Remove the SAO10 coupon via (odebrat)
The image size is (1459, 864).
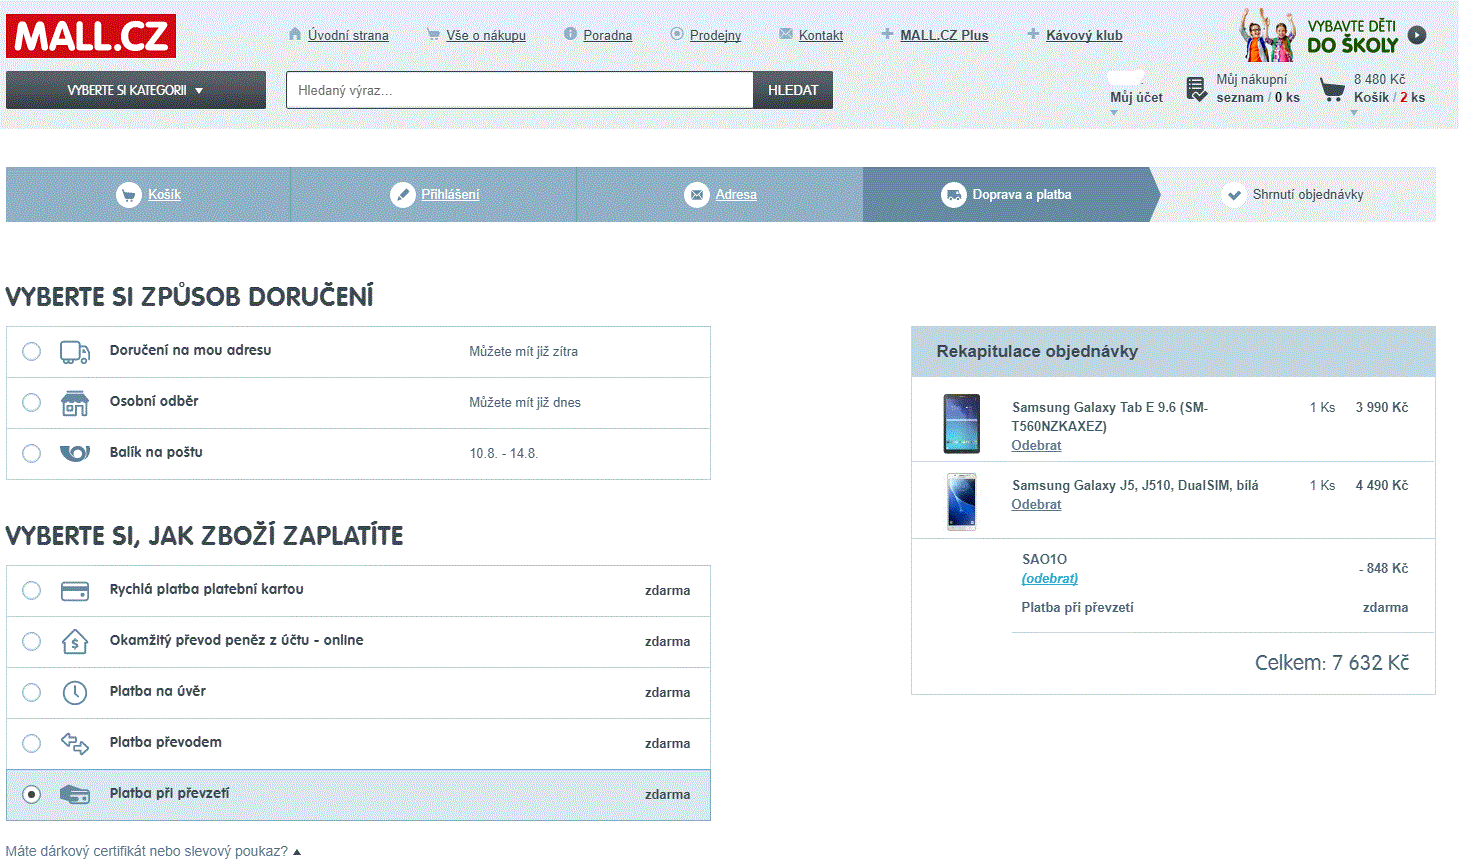pos(1050,578)
